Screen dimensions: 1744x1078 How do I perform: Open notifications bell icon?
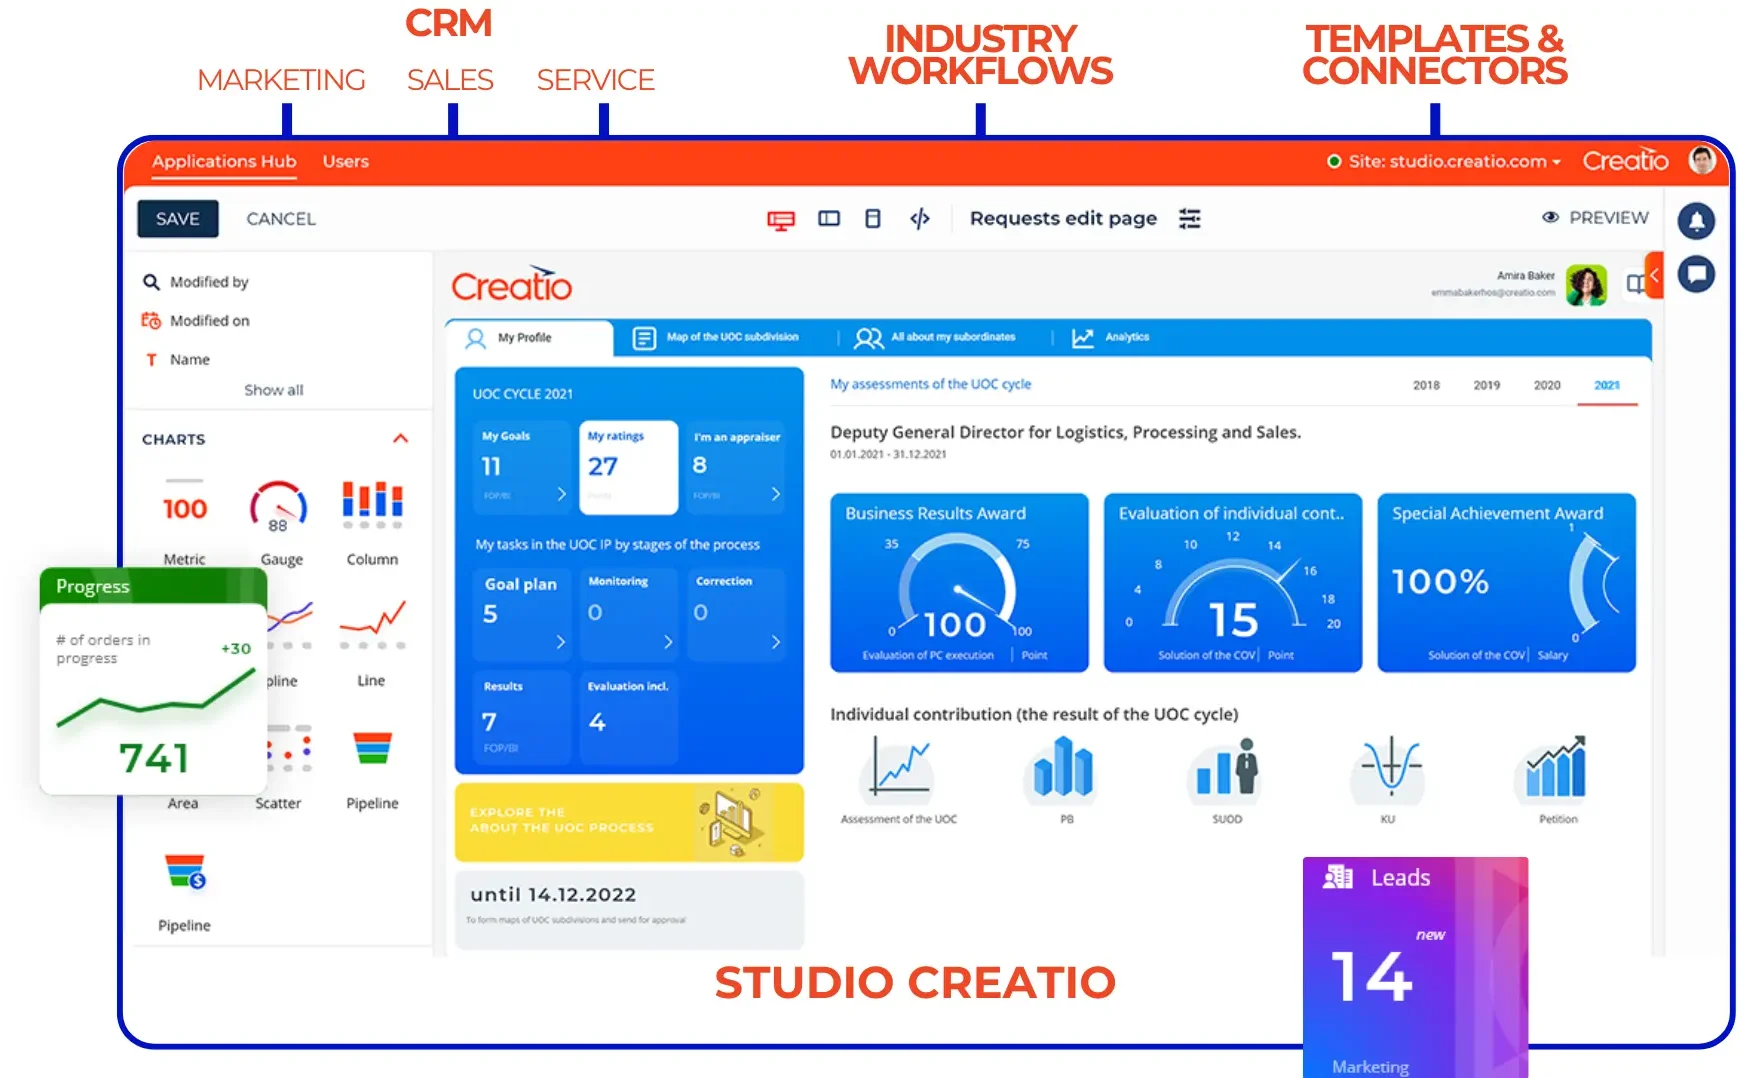(x=1696, y=221)
